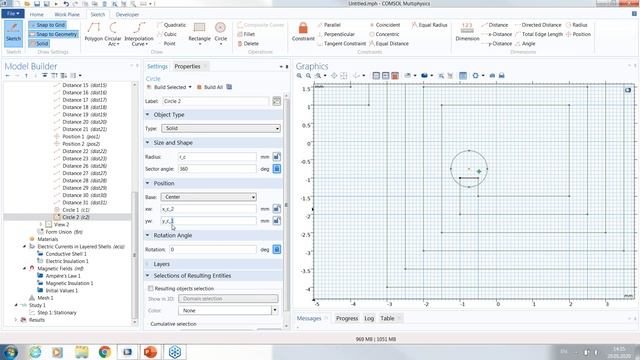Click the Radius input field
640x360 pixels.
point(217,157)
